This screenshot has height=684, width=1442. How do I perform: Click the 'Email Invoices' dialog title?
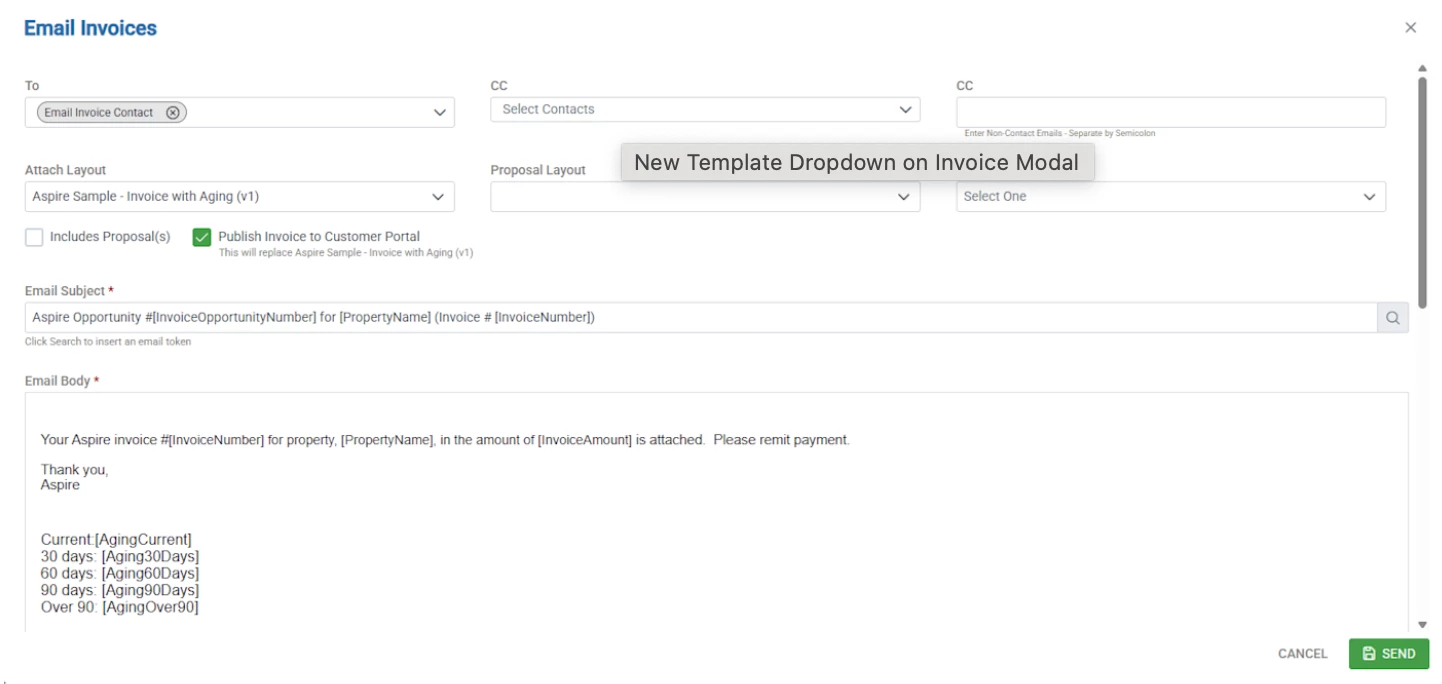pos(91,28)
